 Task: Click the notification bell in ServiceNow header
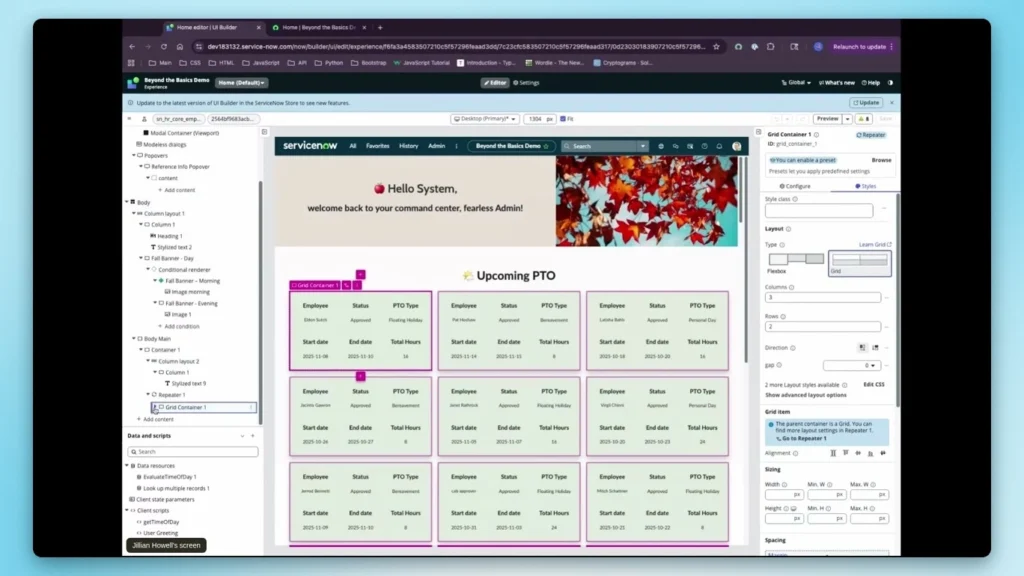click(719, 146)
